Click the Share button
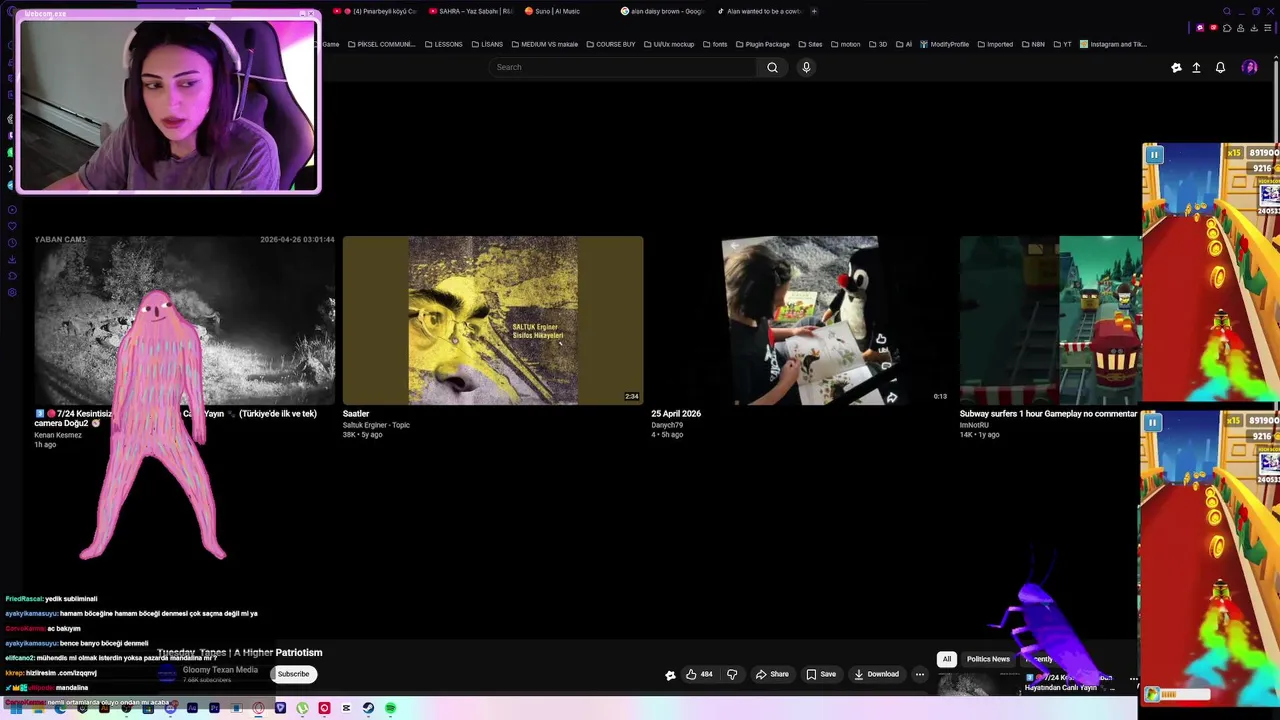The height and width of the screenshot is (720, 1280). coord(772,674)
